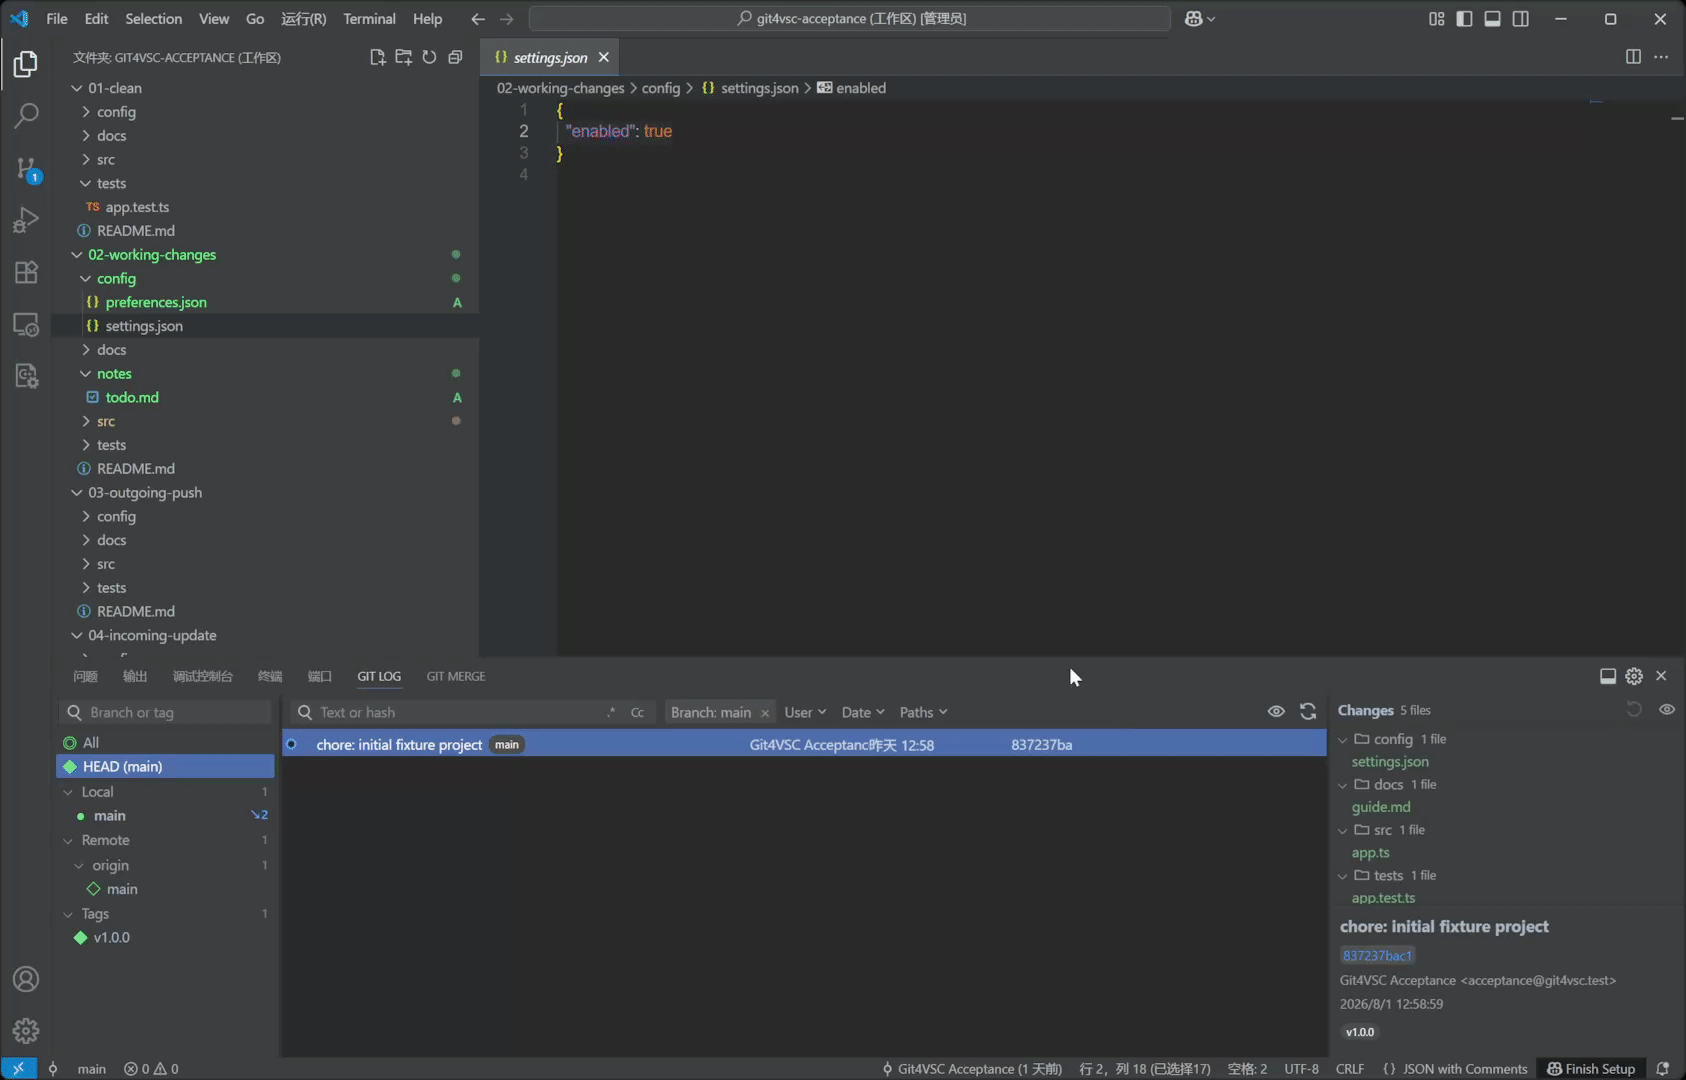Viewport: 1686px width, 1080px height.
Task: Go forward in navigation history
Action: point(506,18)
